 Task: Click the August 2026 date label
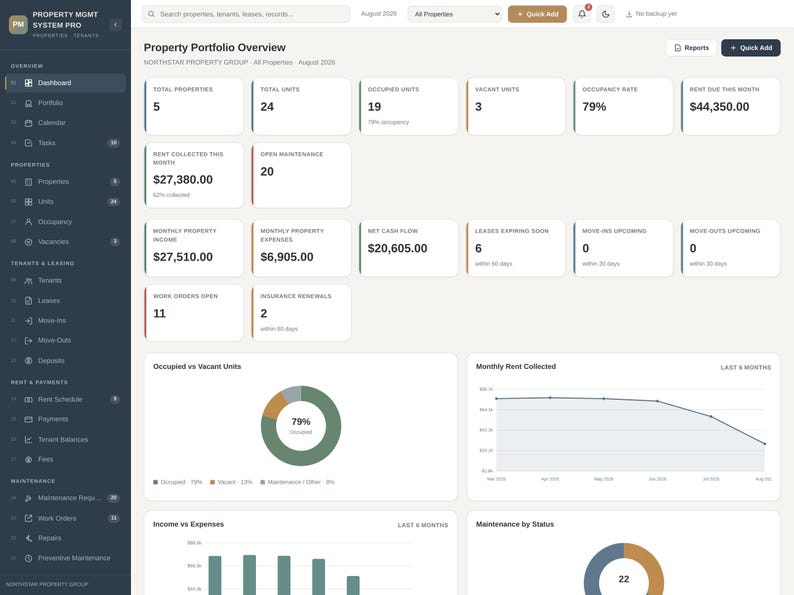point(379,14)
